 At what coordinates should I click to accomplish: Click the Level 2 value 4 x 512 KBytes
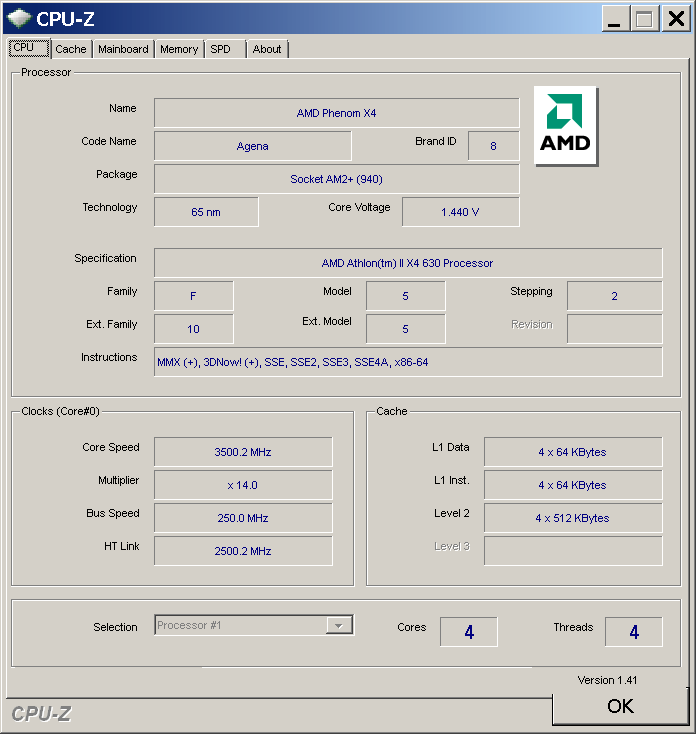click(573, 518)
